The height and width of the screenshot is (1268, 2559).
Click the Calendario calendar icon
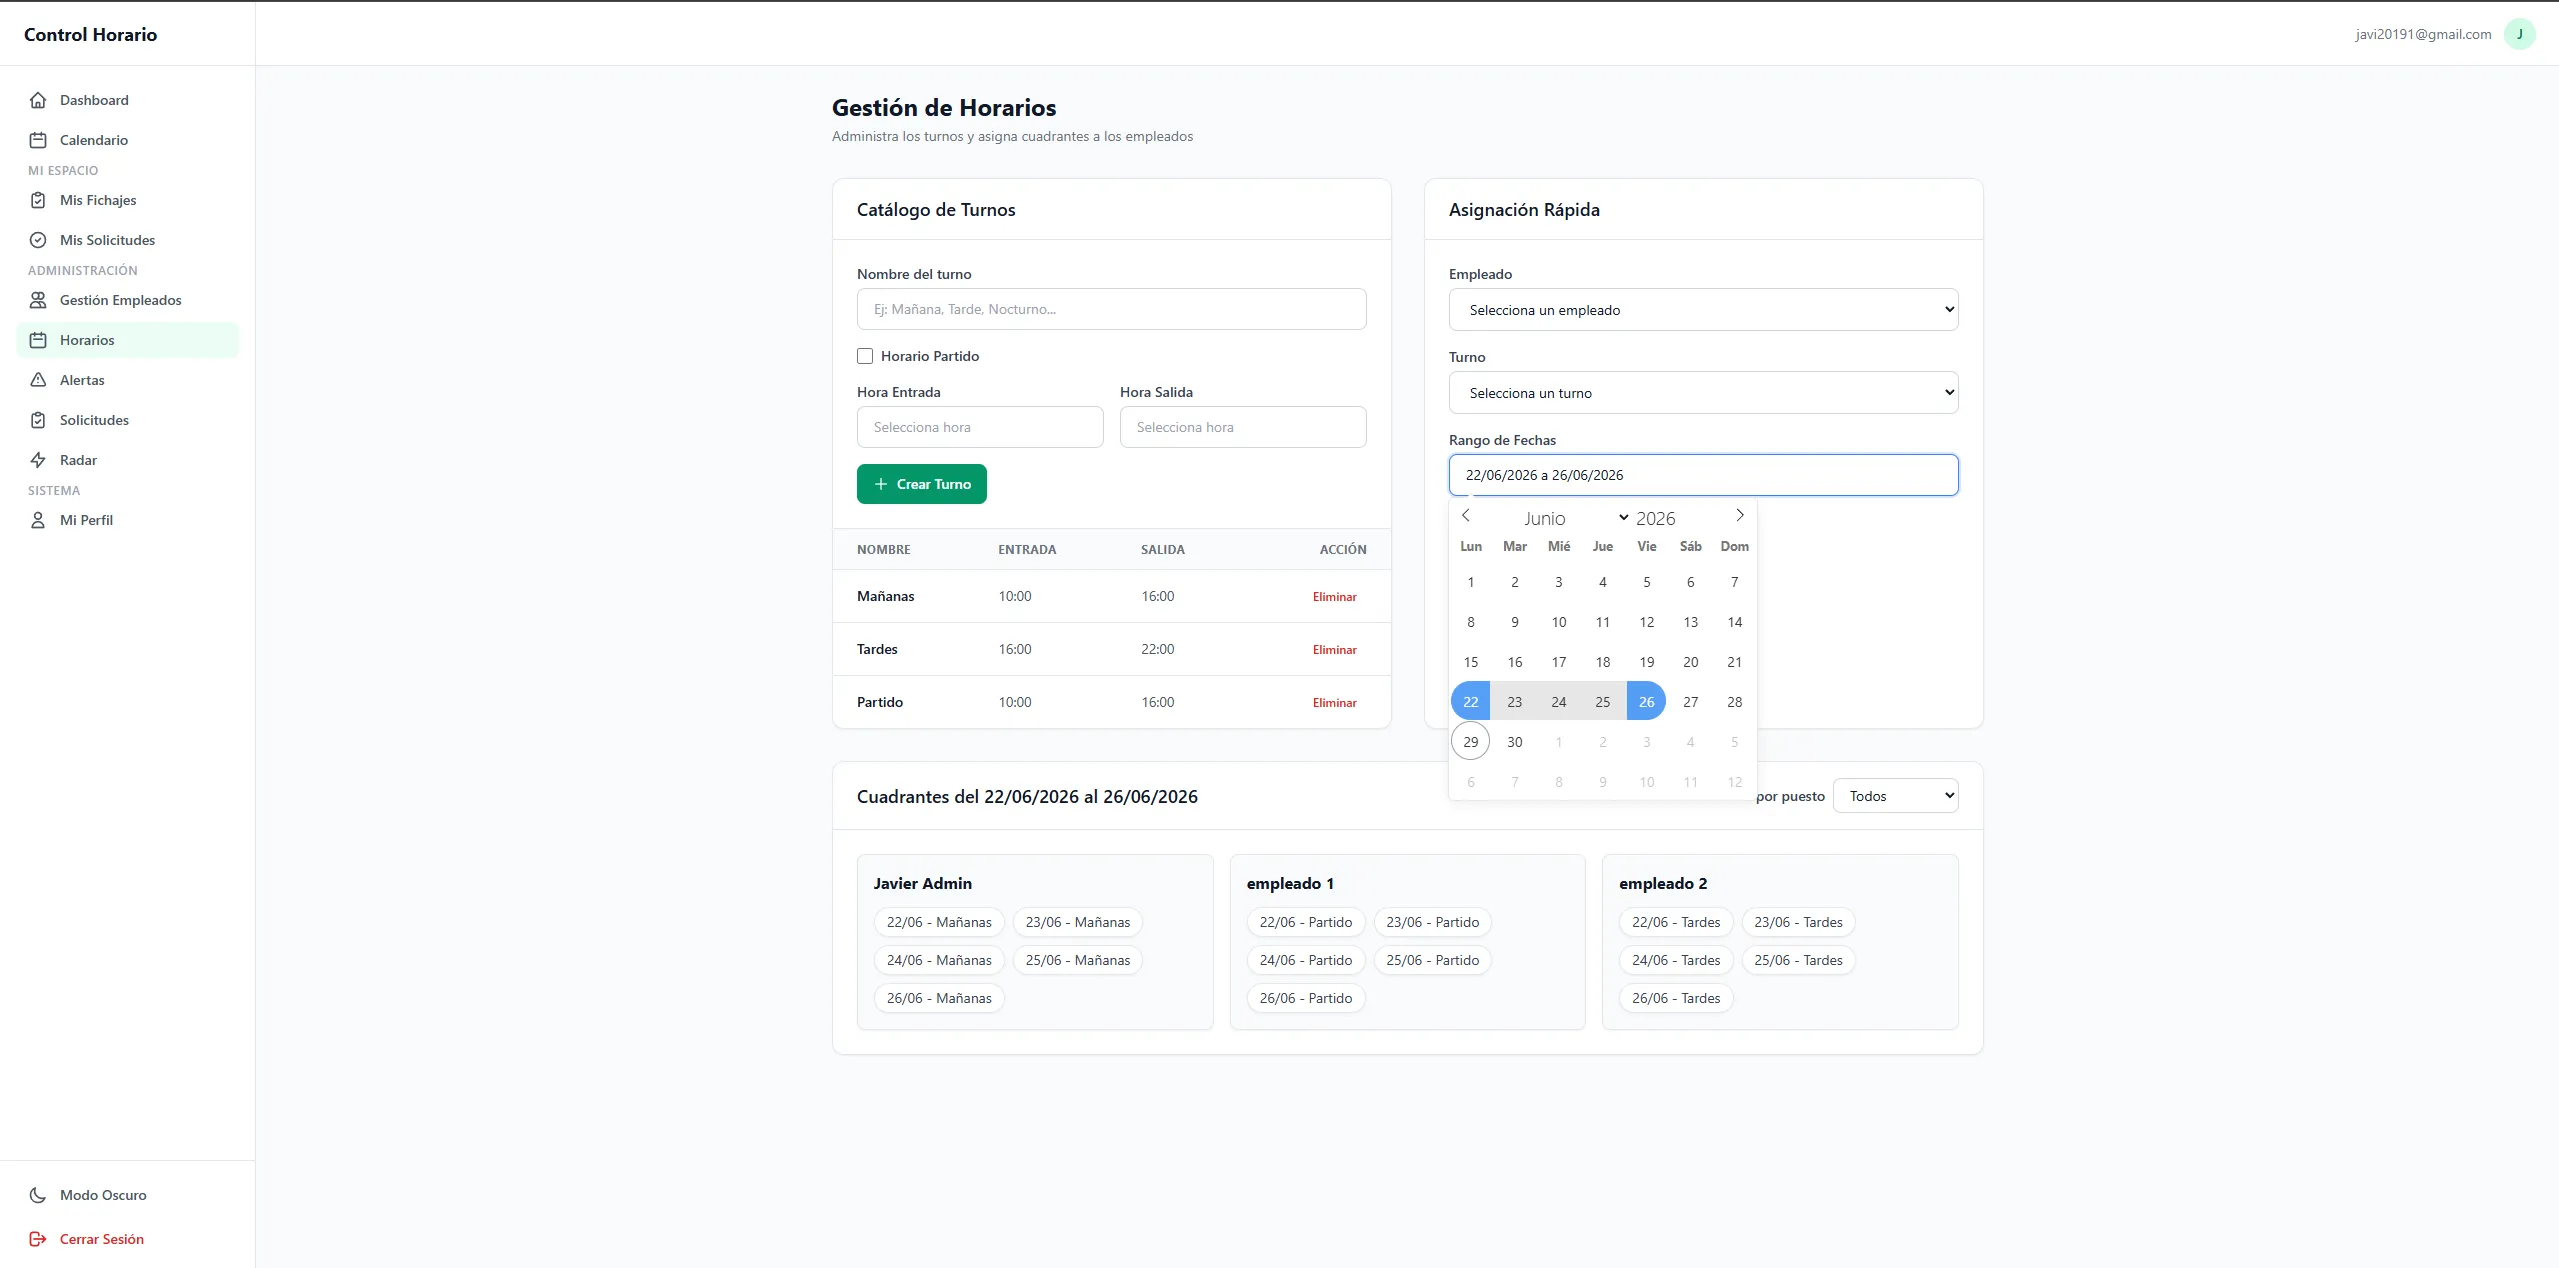[38, 140]
